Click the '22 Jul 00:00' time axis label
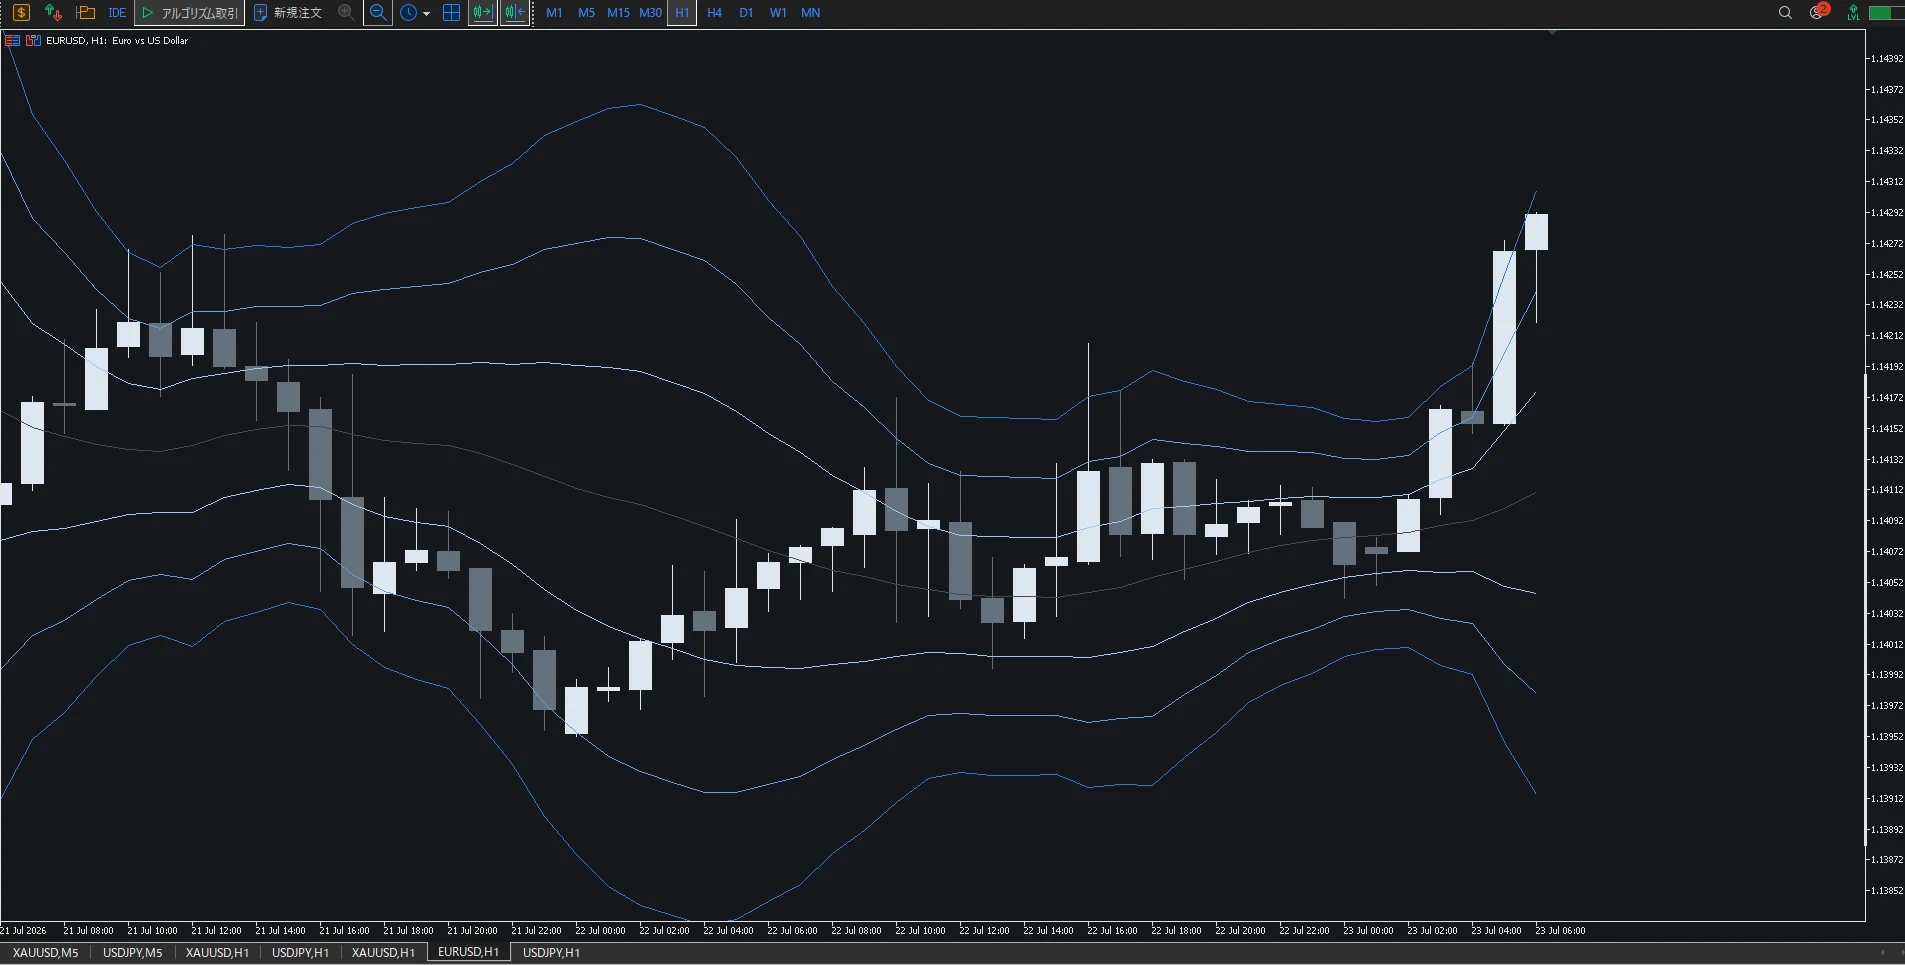 [x=600, y=931]
